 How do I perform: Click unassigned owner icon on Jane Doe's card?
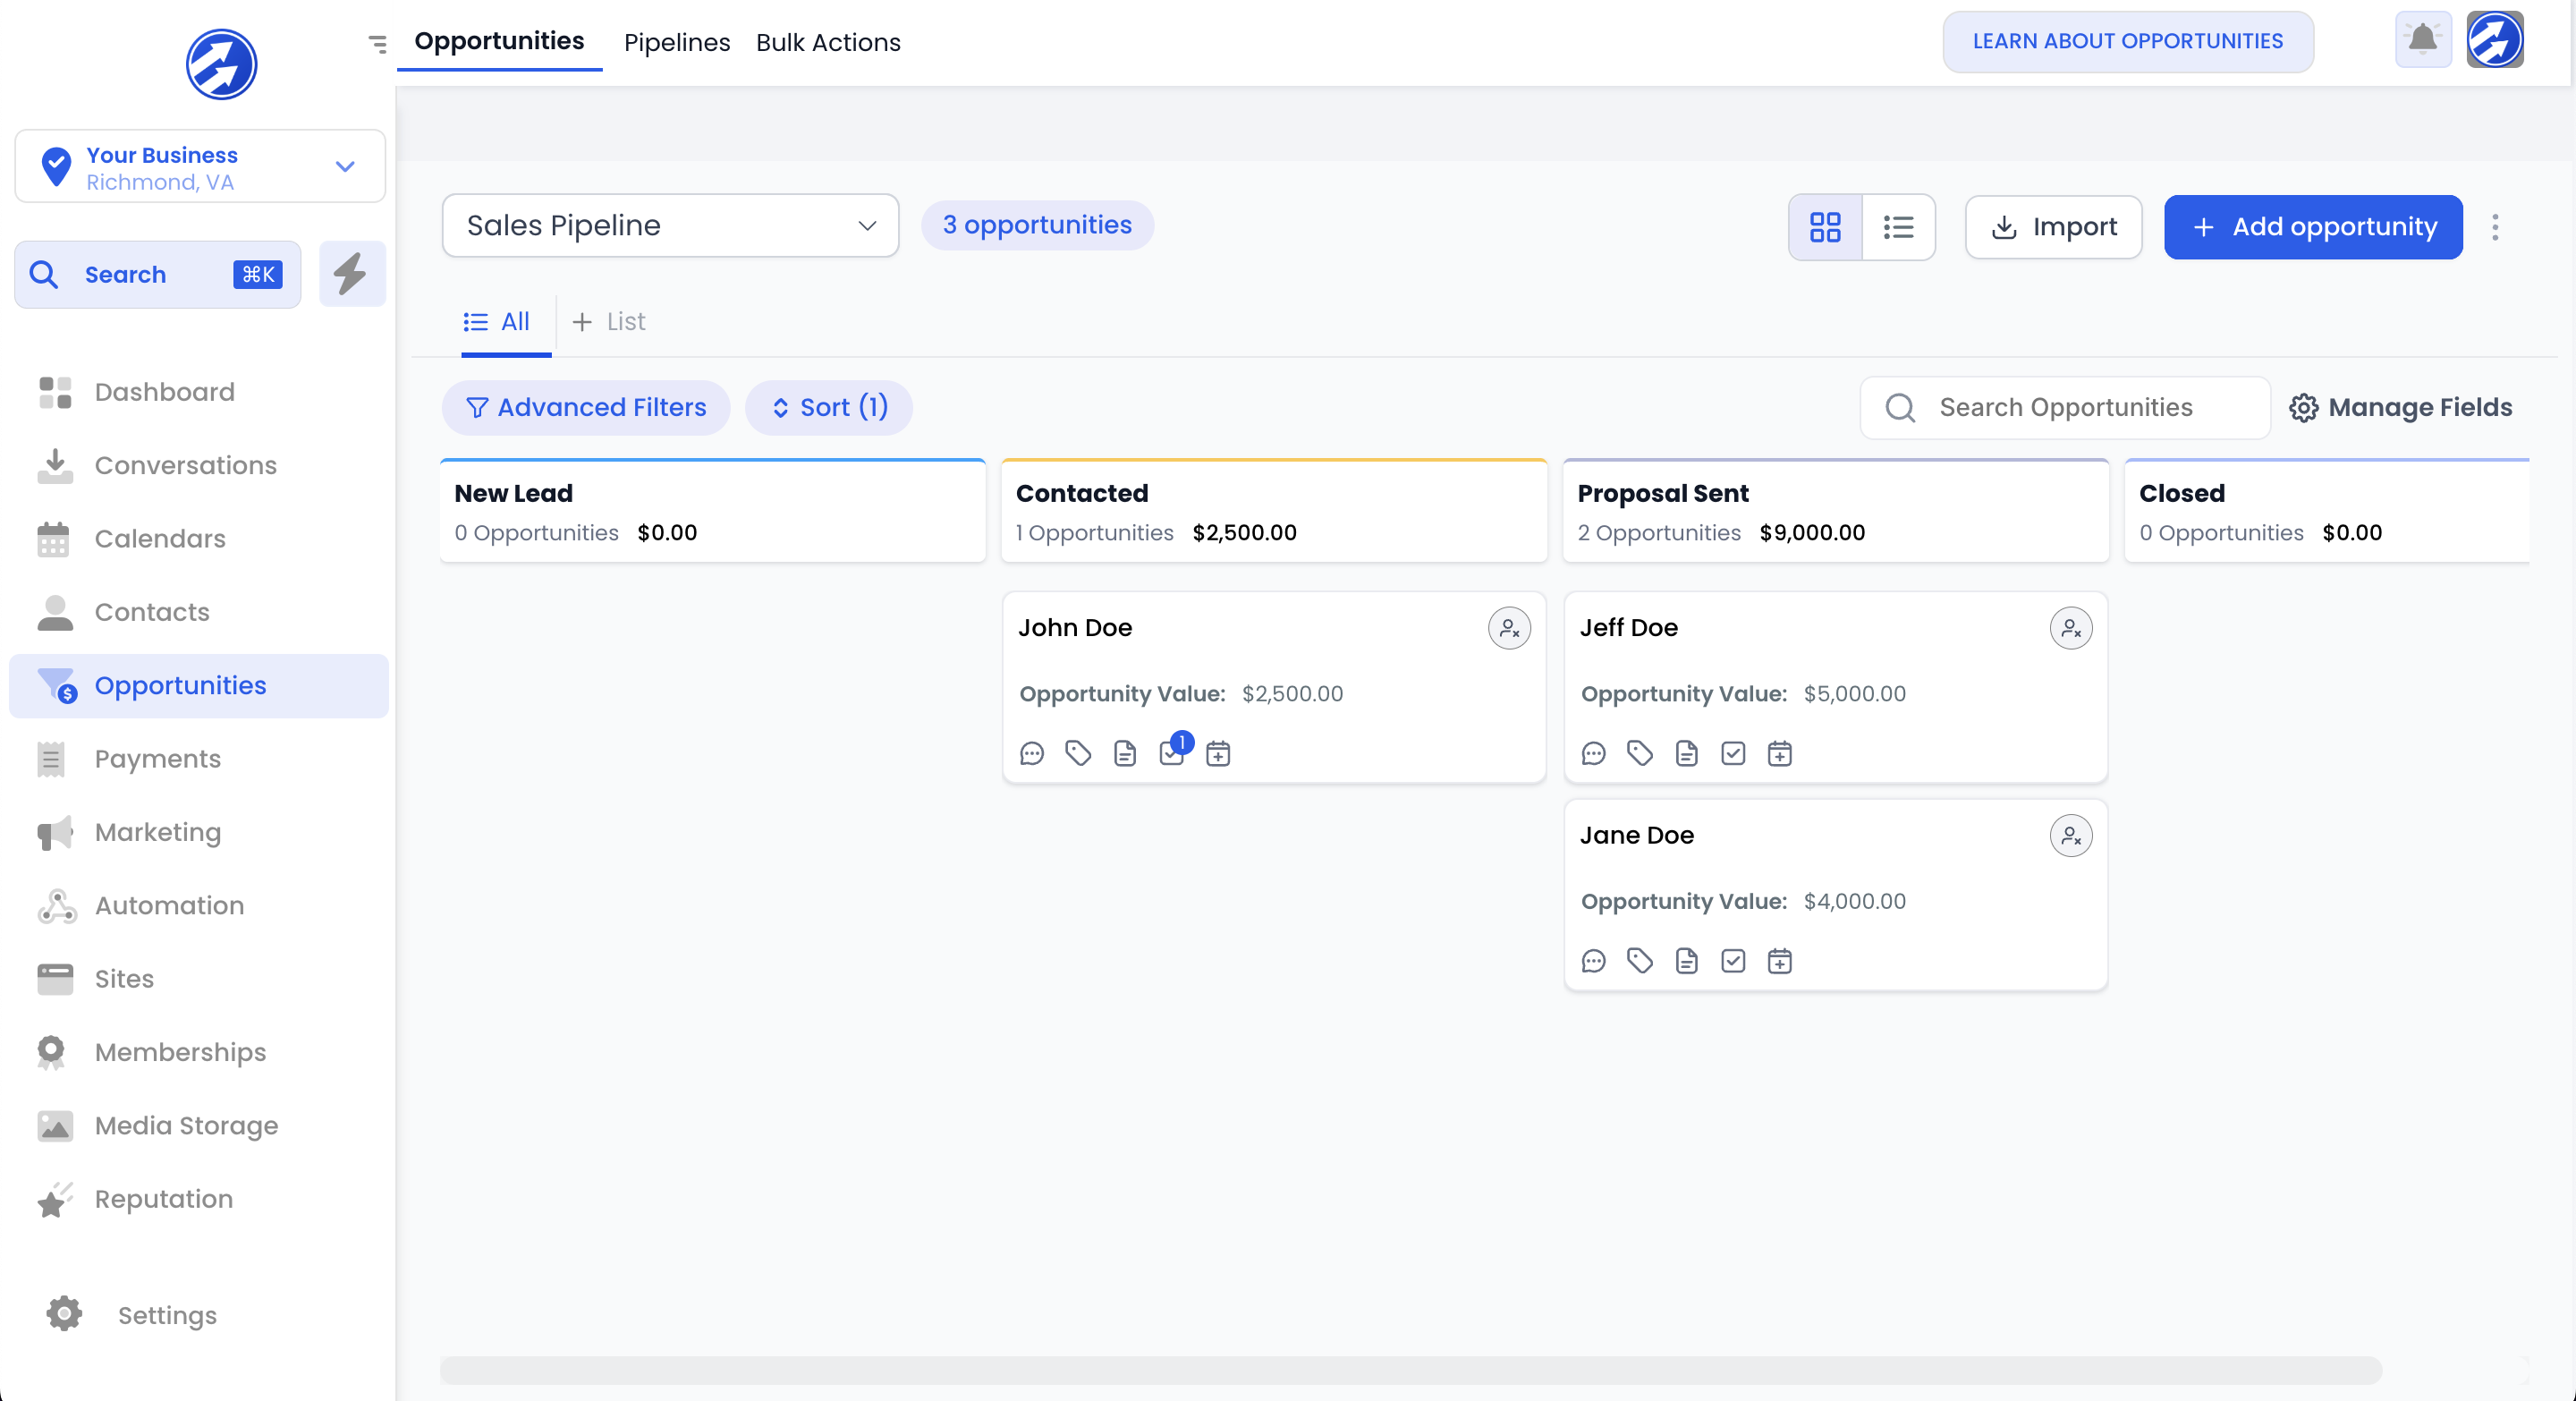[2070, 835]
